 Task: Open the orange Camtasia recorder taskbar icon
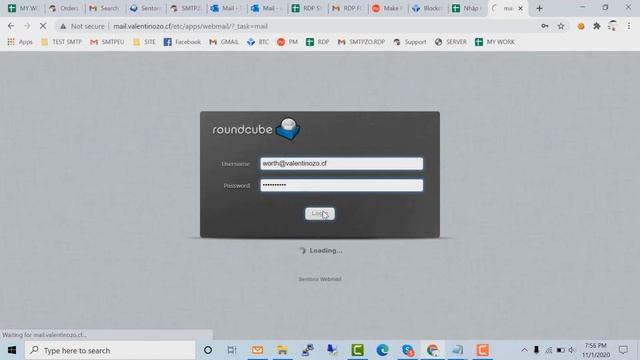click(482, 350)
